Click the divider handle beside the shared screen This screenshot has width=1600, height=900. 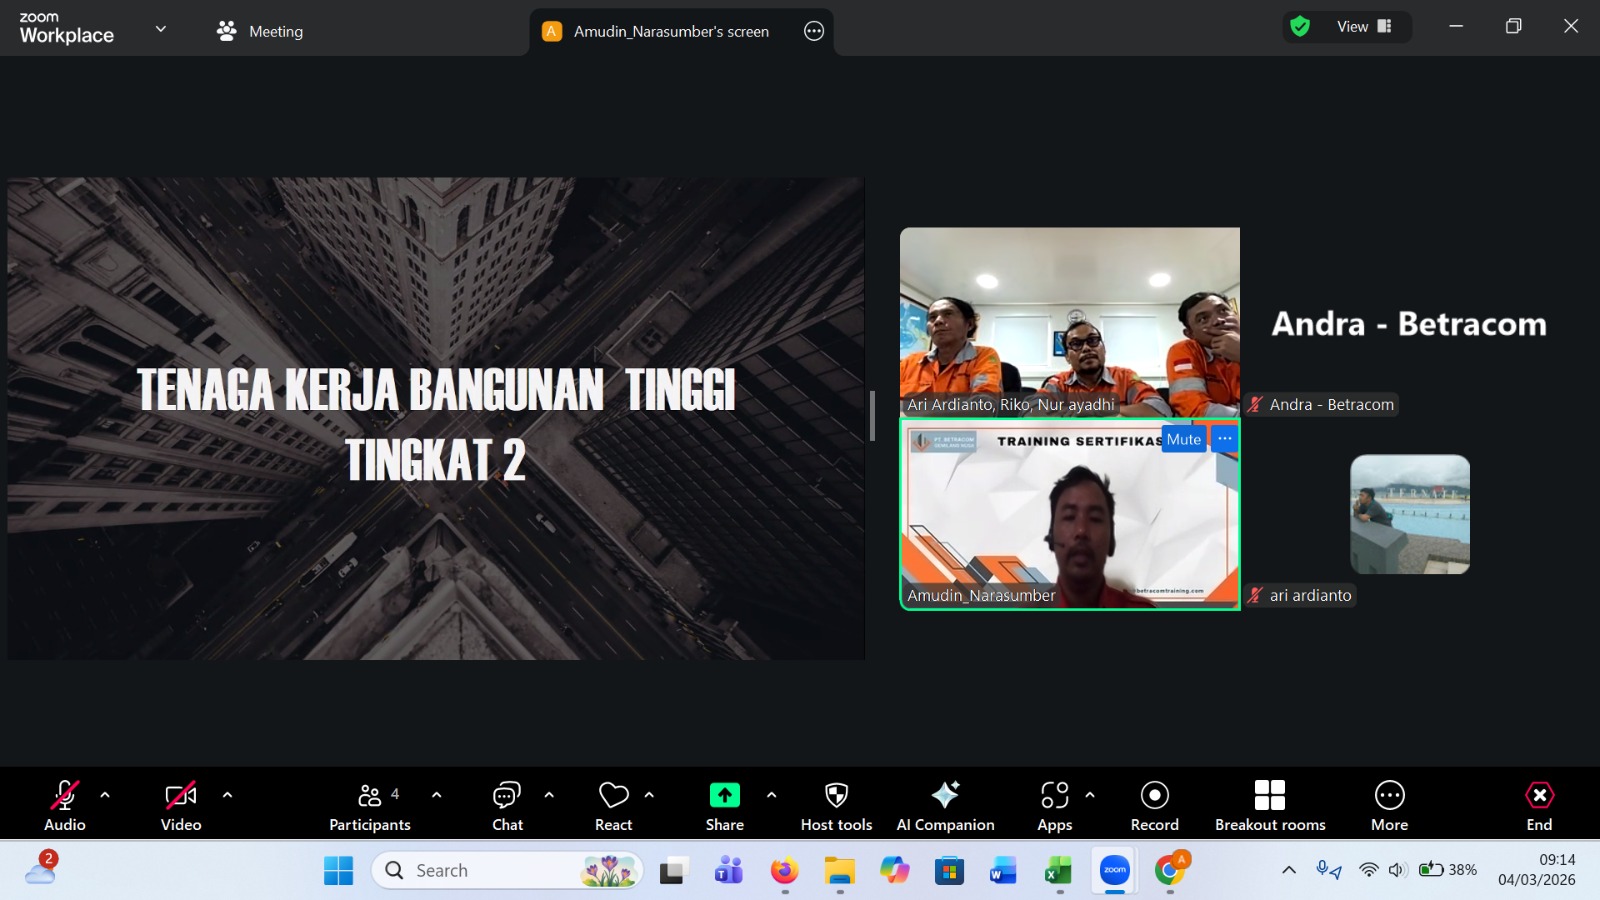point(872,415)
